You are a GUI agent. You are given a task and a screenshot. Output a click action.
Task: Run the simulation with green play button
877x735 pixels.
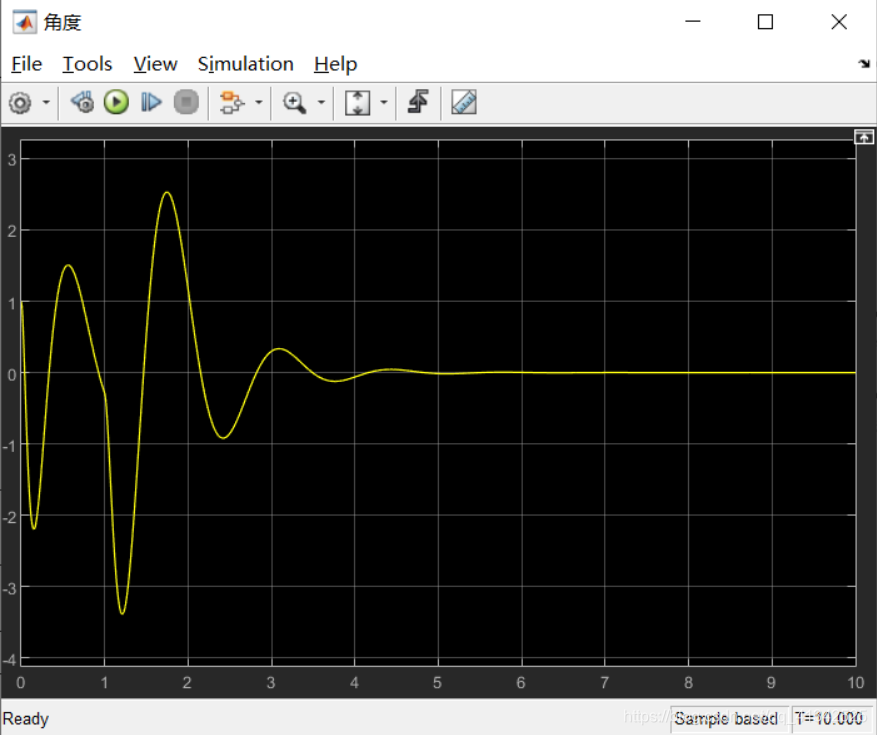(x=116, y=103)
